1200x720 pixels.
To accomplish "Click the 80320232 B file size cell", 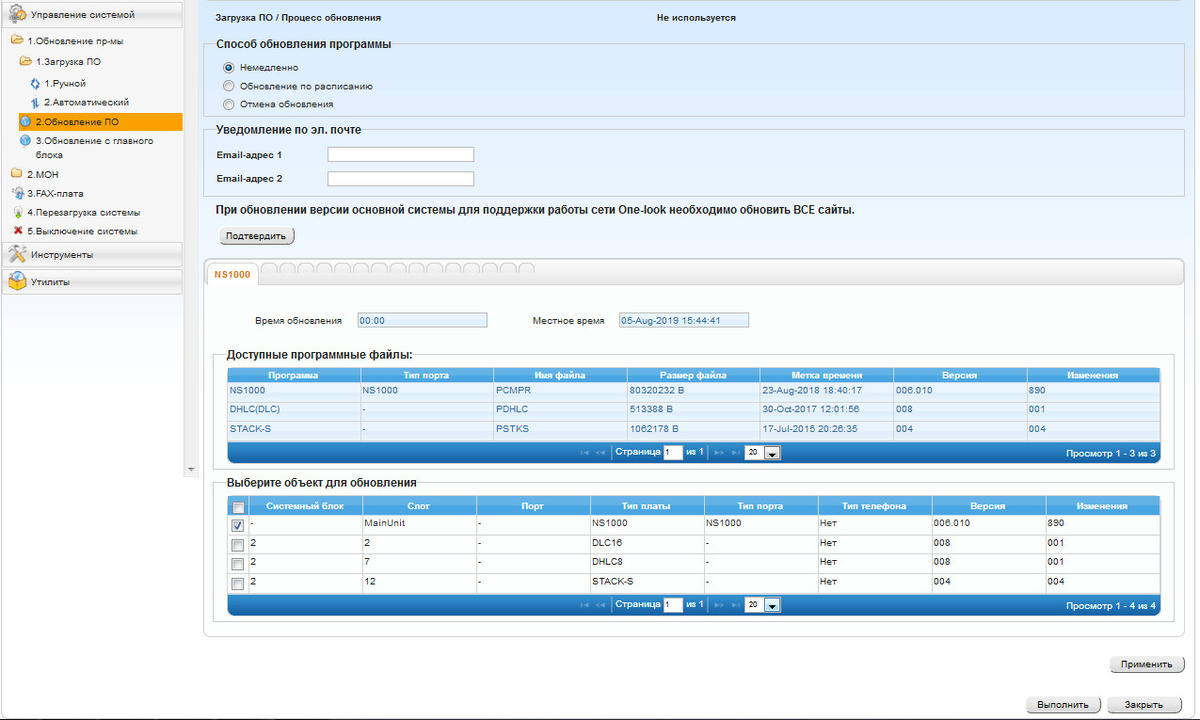I will click(694, 391).
